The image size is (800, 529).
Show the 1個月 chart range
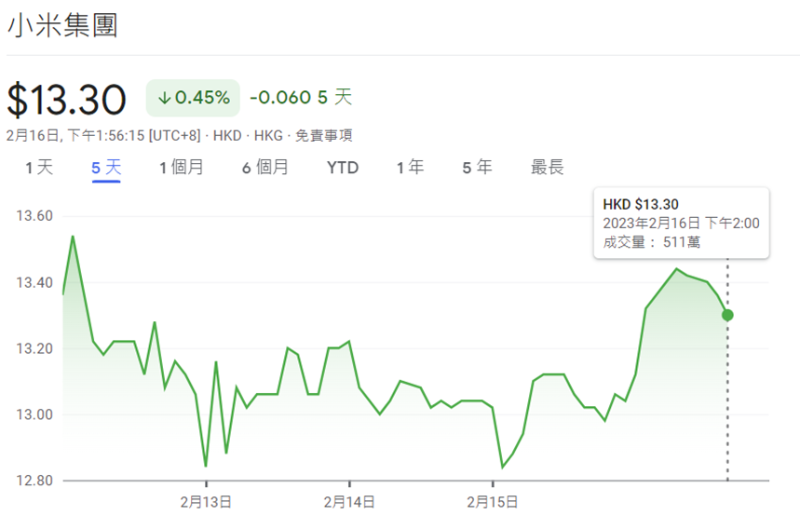(181, 168)
